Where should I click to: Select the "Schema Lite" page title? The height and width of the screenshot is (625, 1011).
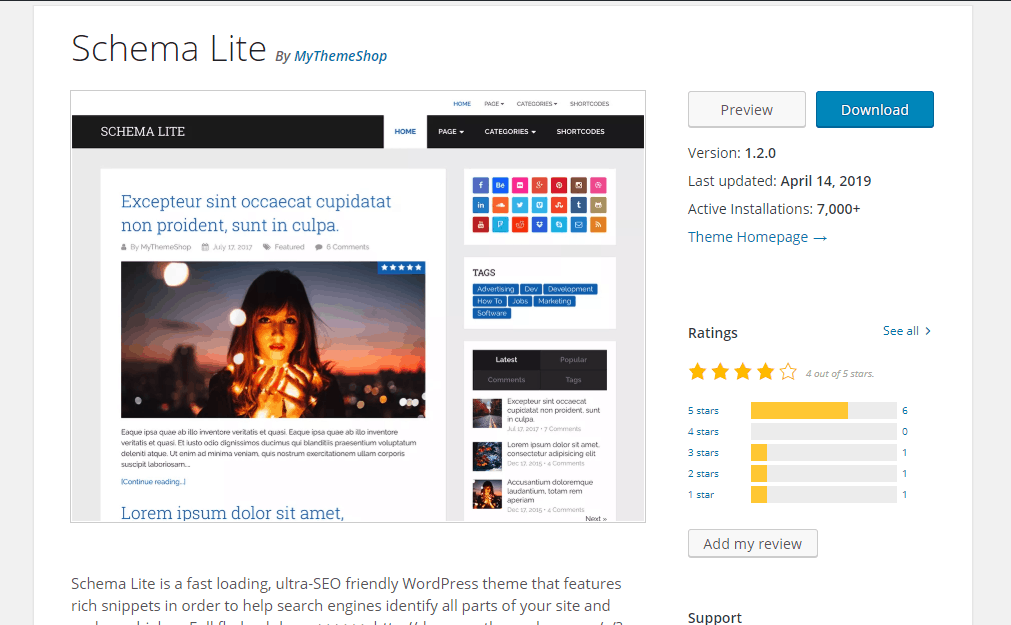point(169,48)
